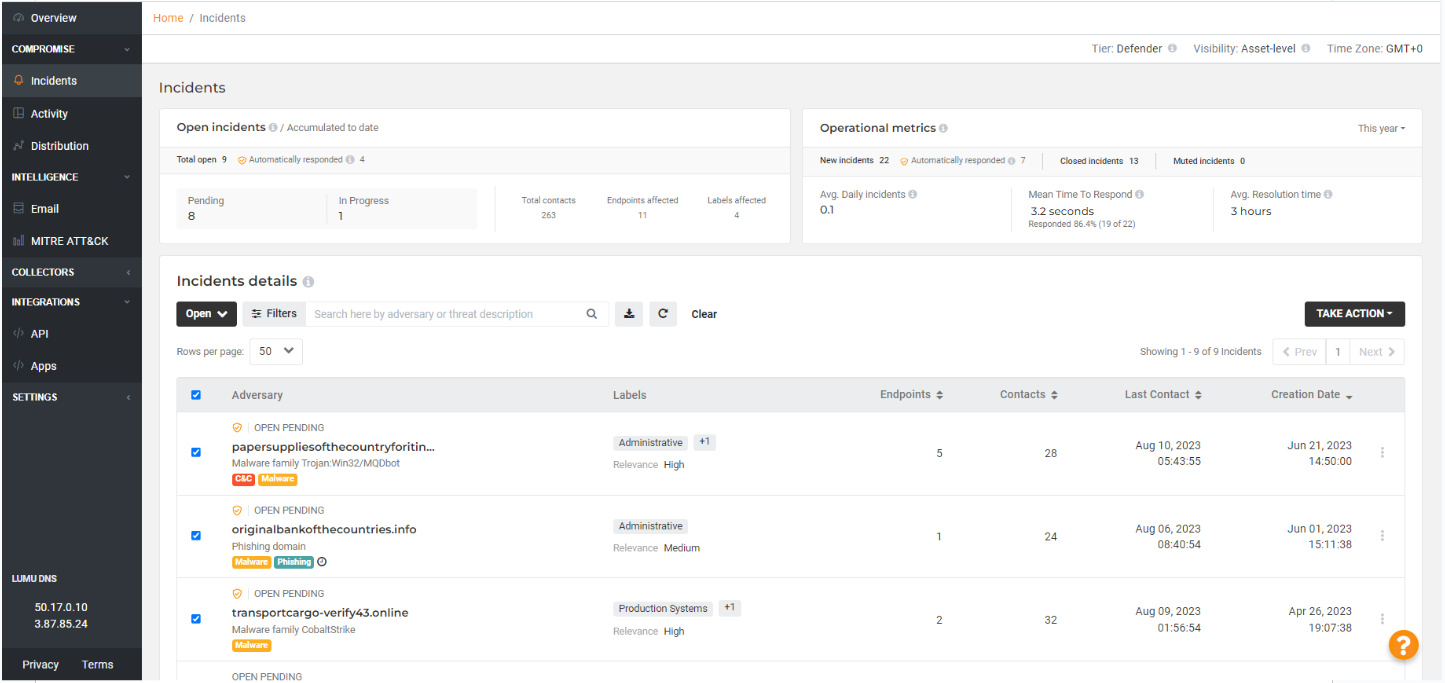Open the Open status filter dropdown

(206, 313)
